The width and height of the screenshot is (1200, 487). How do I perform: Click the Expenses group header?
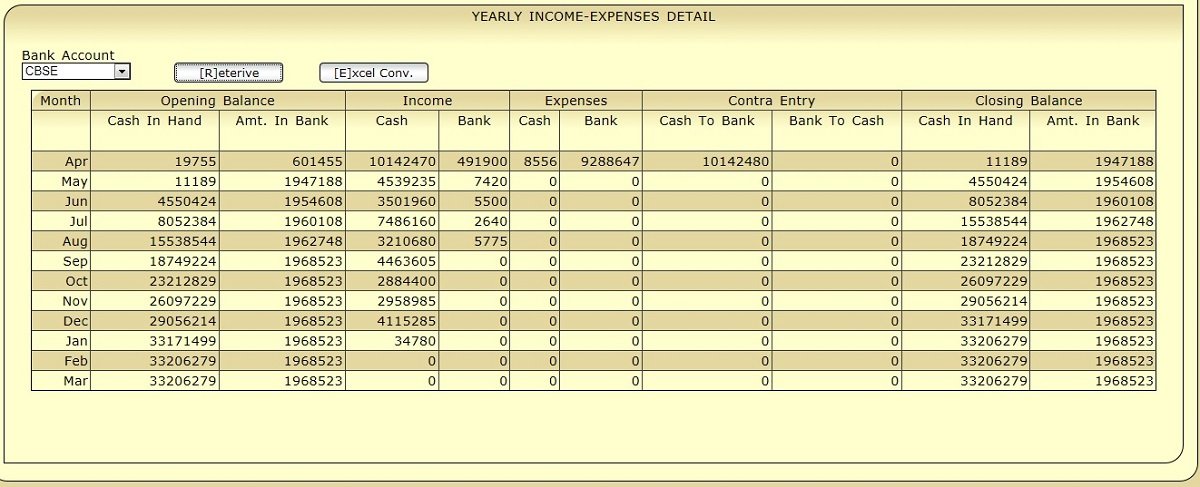tap(576, 101)
